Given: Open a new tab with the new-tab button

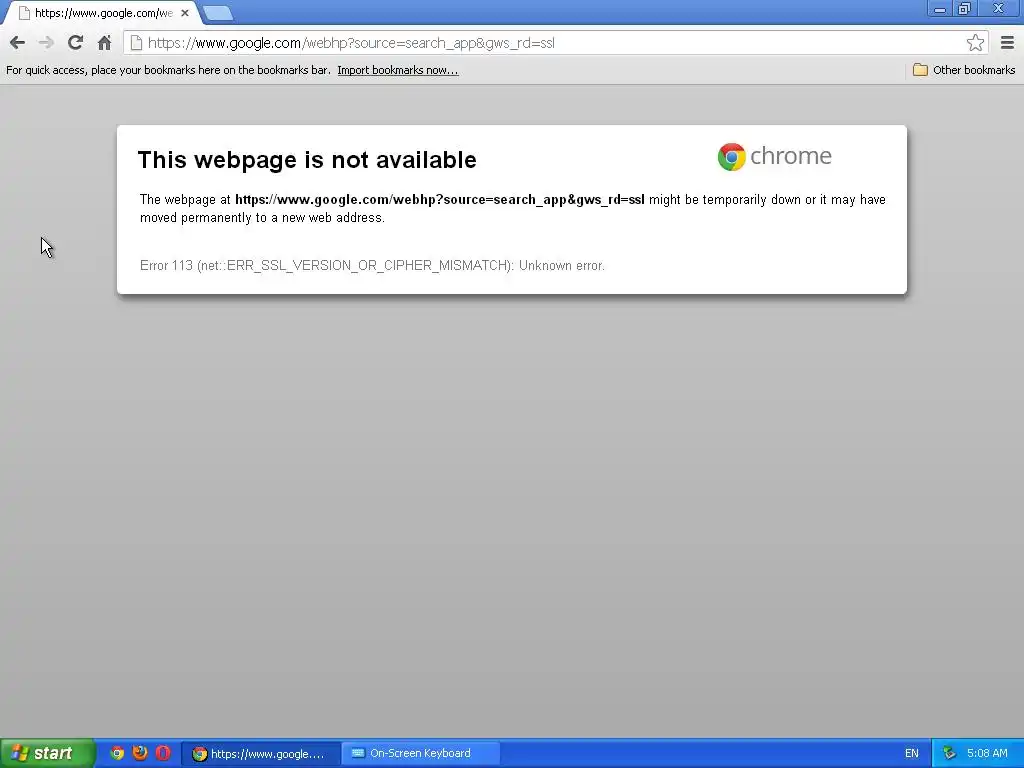Looking at the screenshot, I should coord(217,13).
